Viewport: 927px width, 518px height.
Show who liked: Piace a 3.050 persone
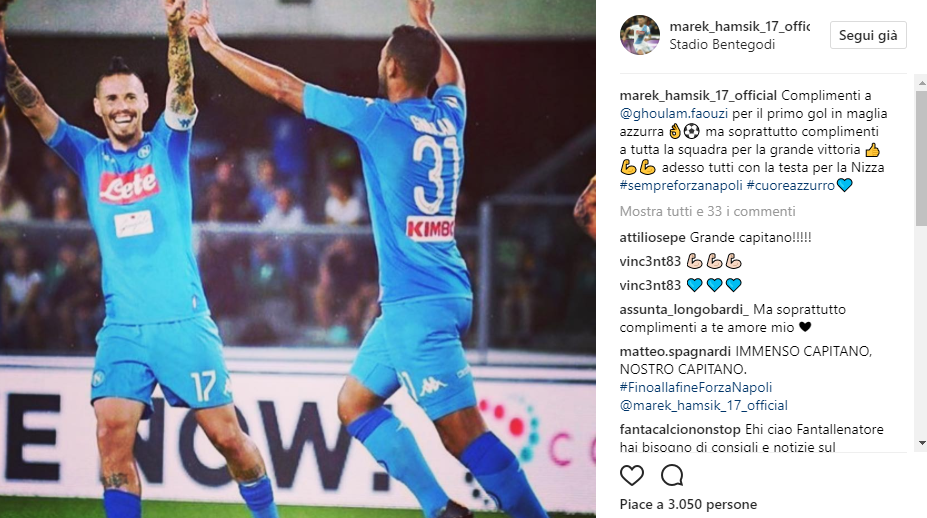(x=688, y=504)
